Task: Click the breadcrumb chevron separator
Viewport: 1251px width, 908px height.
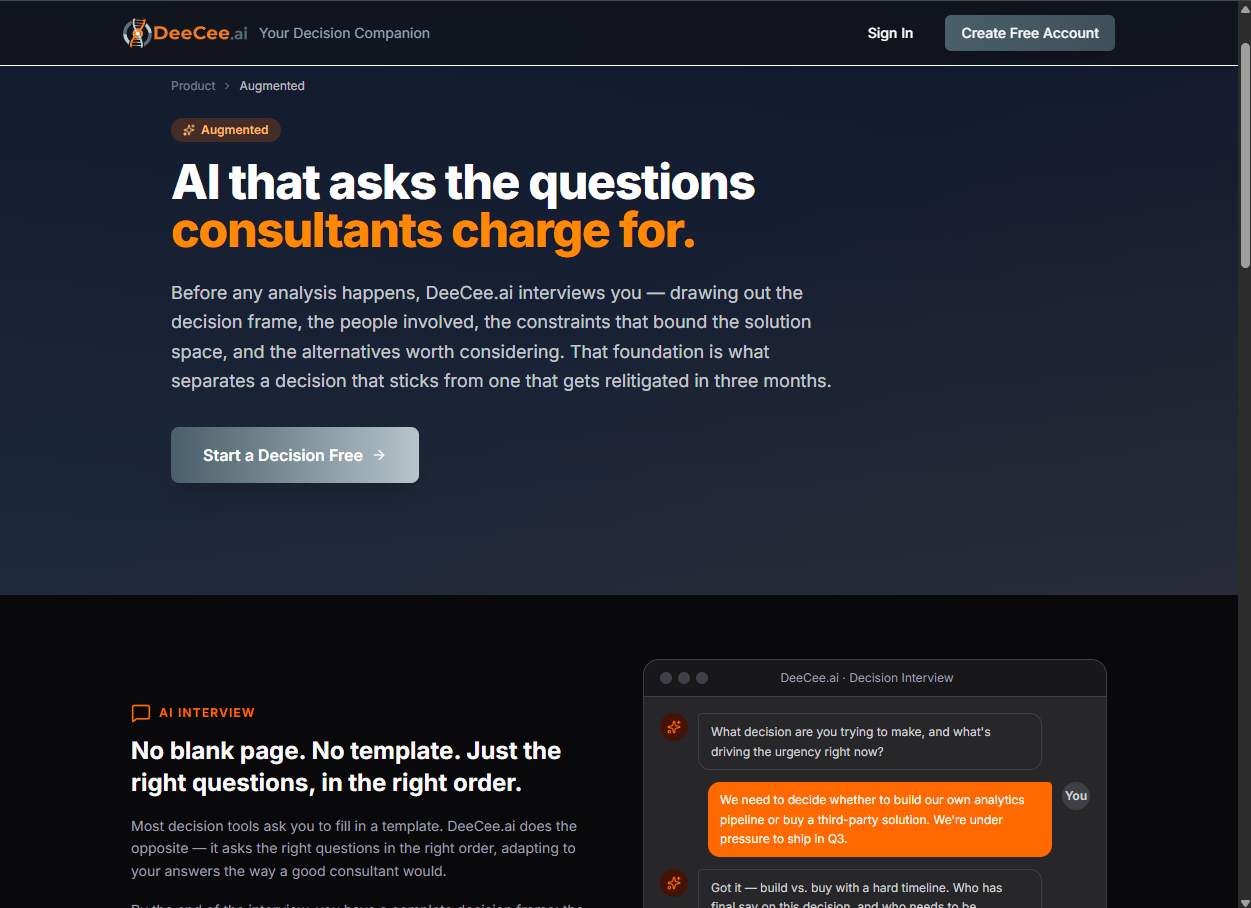Action: tap(227, 86)
